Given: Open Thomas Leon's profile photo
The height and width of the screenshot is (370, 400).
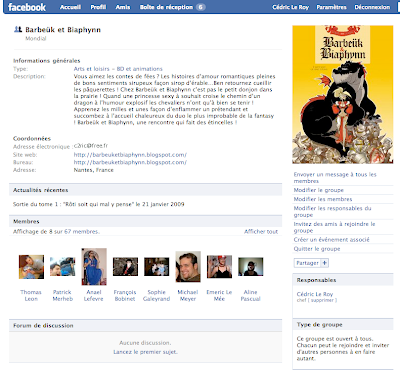Looking at the screenshot, I should tap(31, 267).
